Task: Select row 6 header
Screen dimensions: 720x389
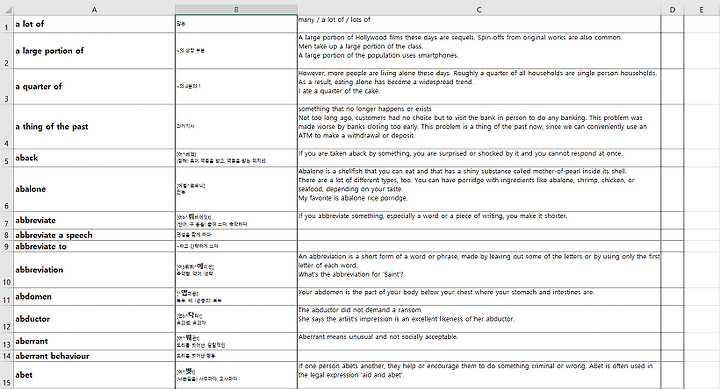Action: 7,189
